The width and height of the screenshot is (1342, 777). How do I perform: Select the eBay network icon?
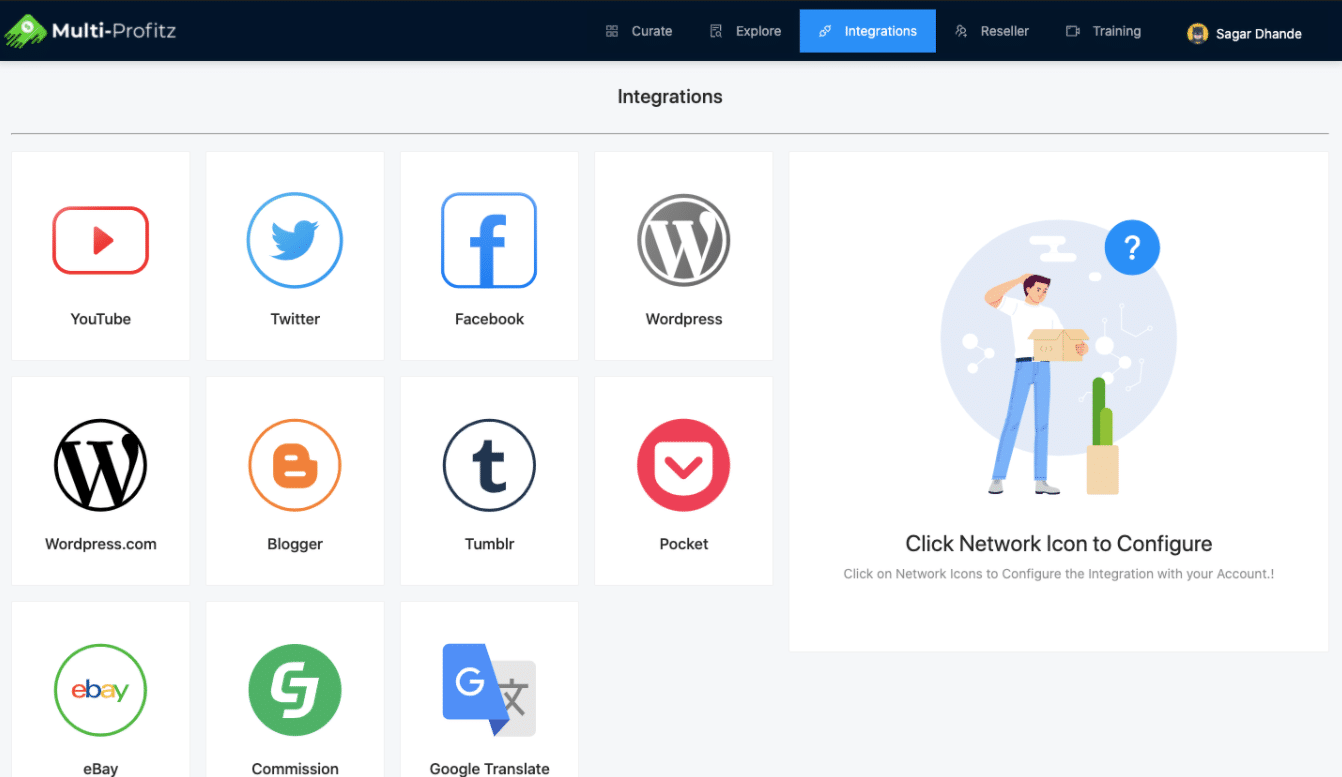click(100, 691)
